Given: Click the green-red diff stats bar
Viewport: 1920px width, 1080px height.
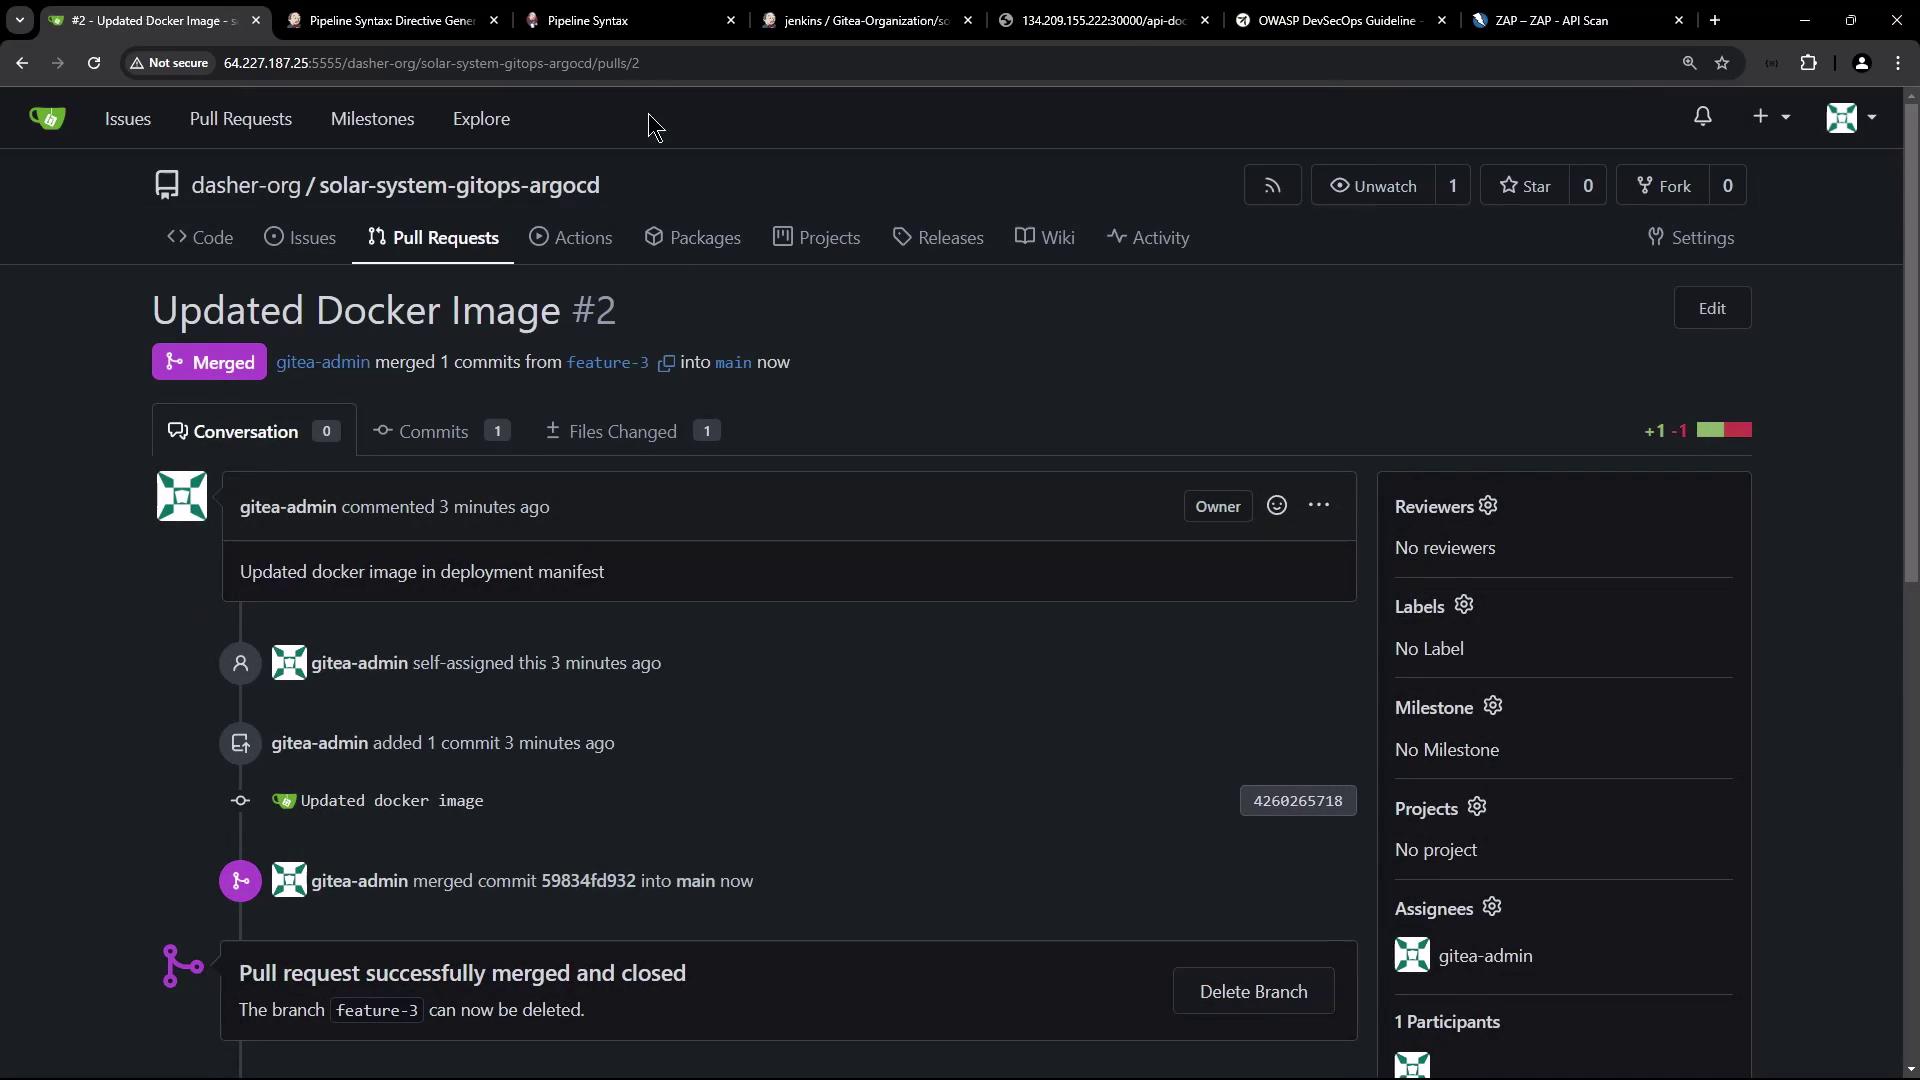Looking at the screenshot, I should [1724, 430].
